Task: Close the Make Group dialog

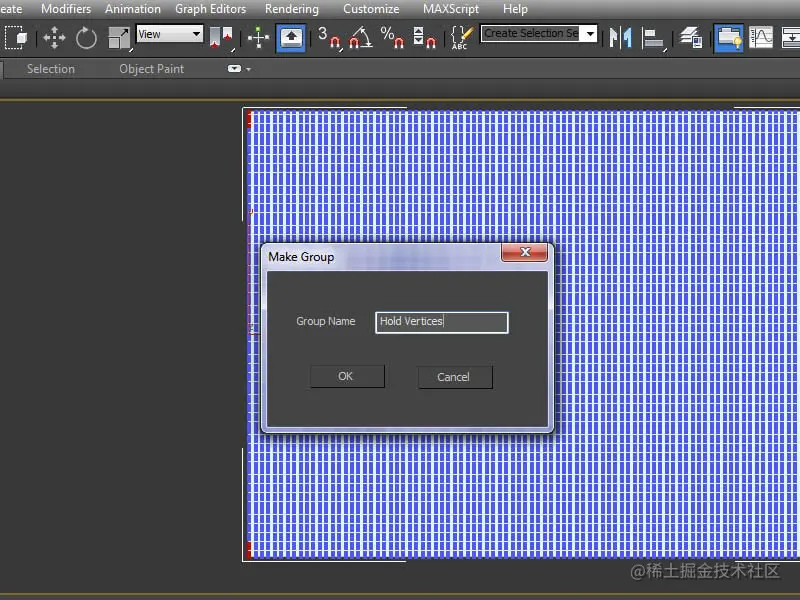Action: [x=524, y=252]
